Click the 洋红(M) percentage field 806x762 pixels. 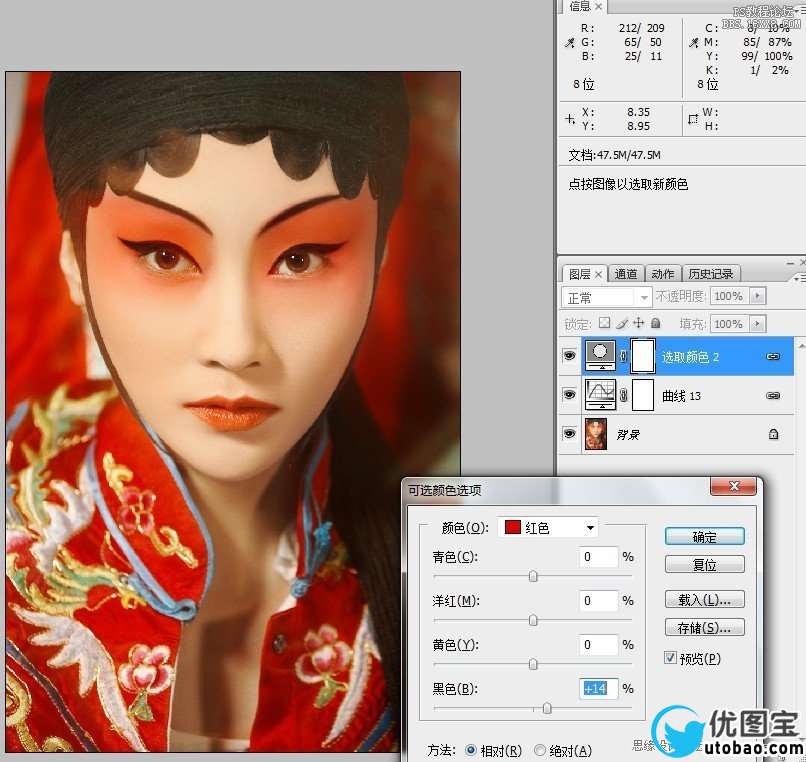point(598,601)
